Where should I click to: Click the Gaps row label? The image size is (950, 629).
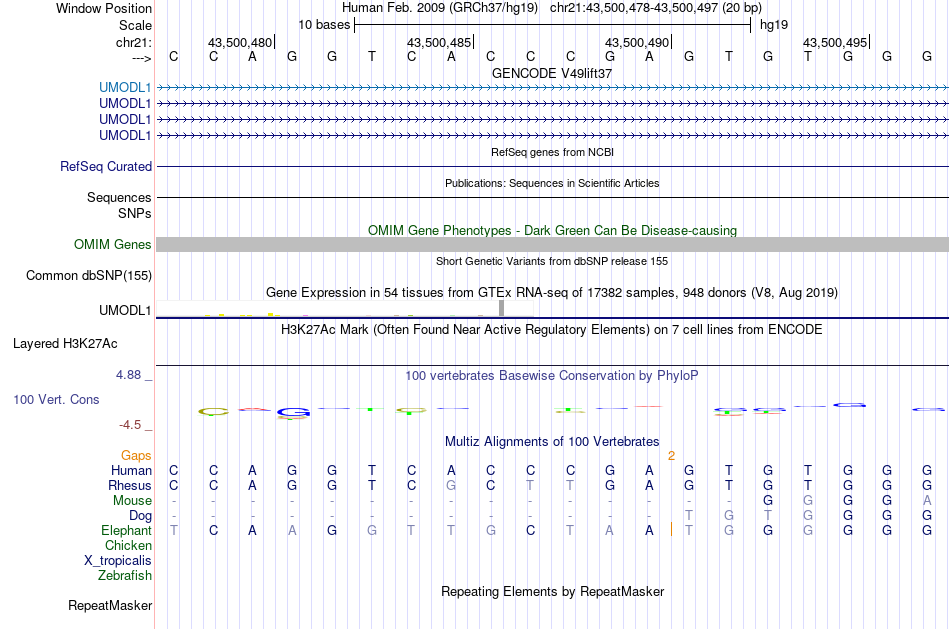pos(136,456)
